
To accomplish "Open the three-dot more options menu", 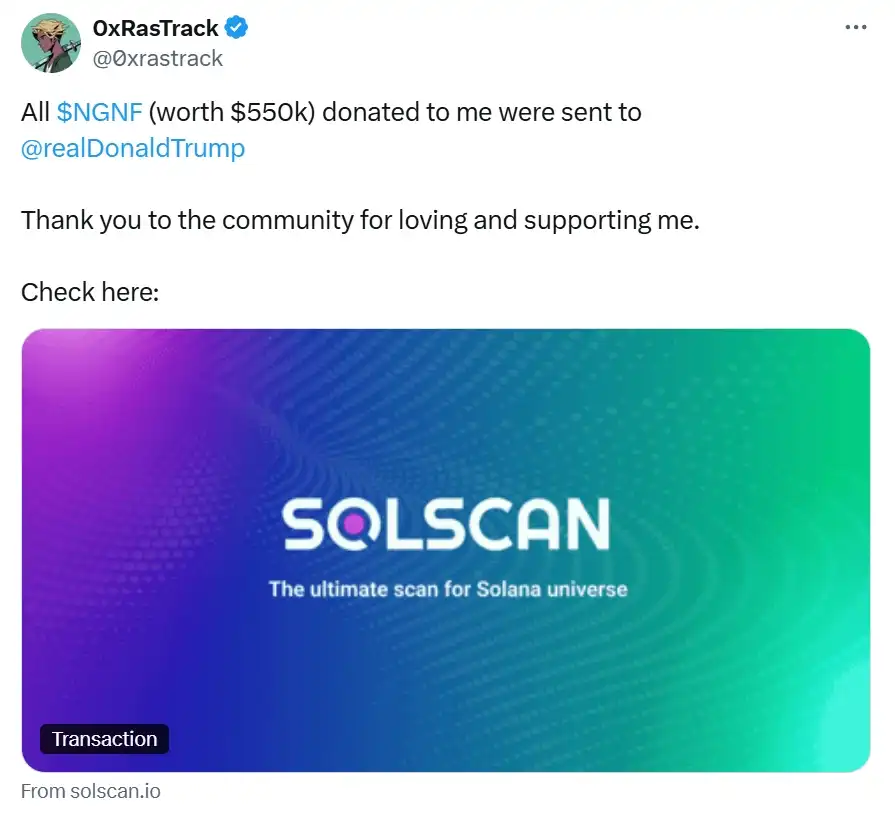I will [856, 27].
